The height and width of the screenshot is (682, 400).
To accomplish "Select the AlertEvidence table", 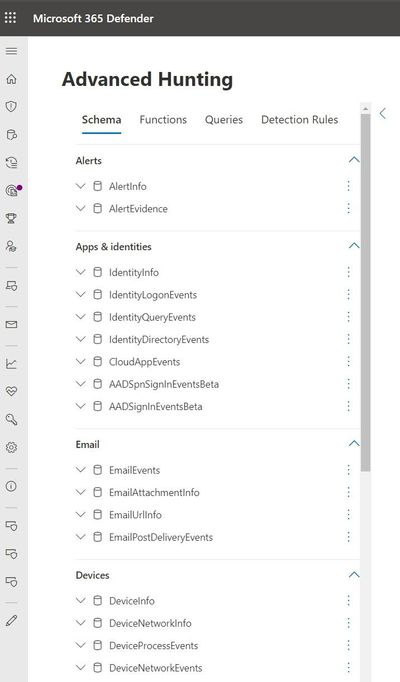I will coord(138,209).
